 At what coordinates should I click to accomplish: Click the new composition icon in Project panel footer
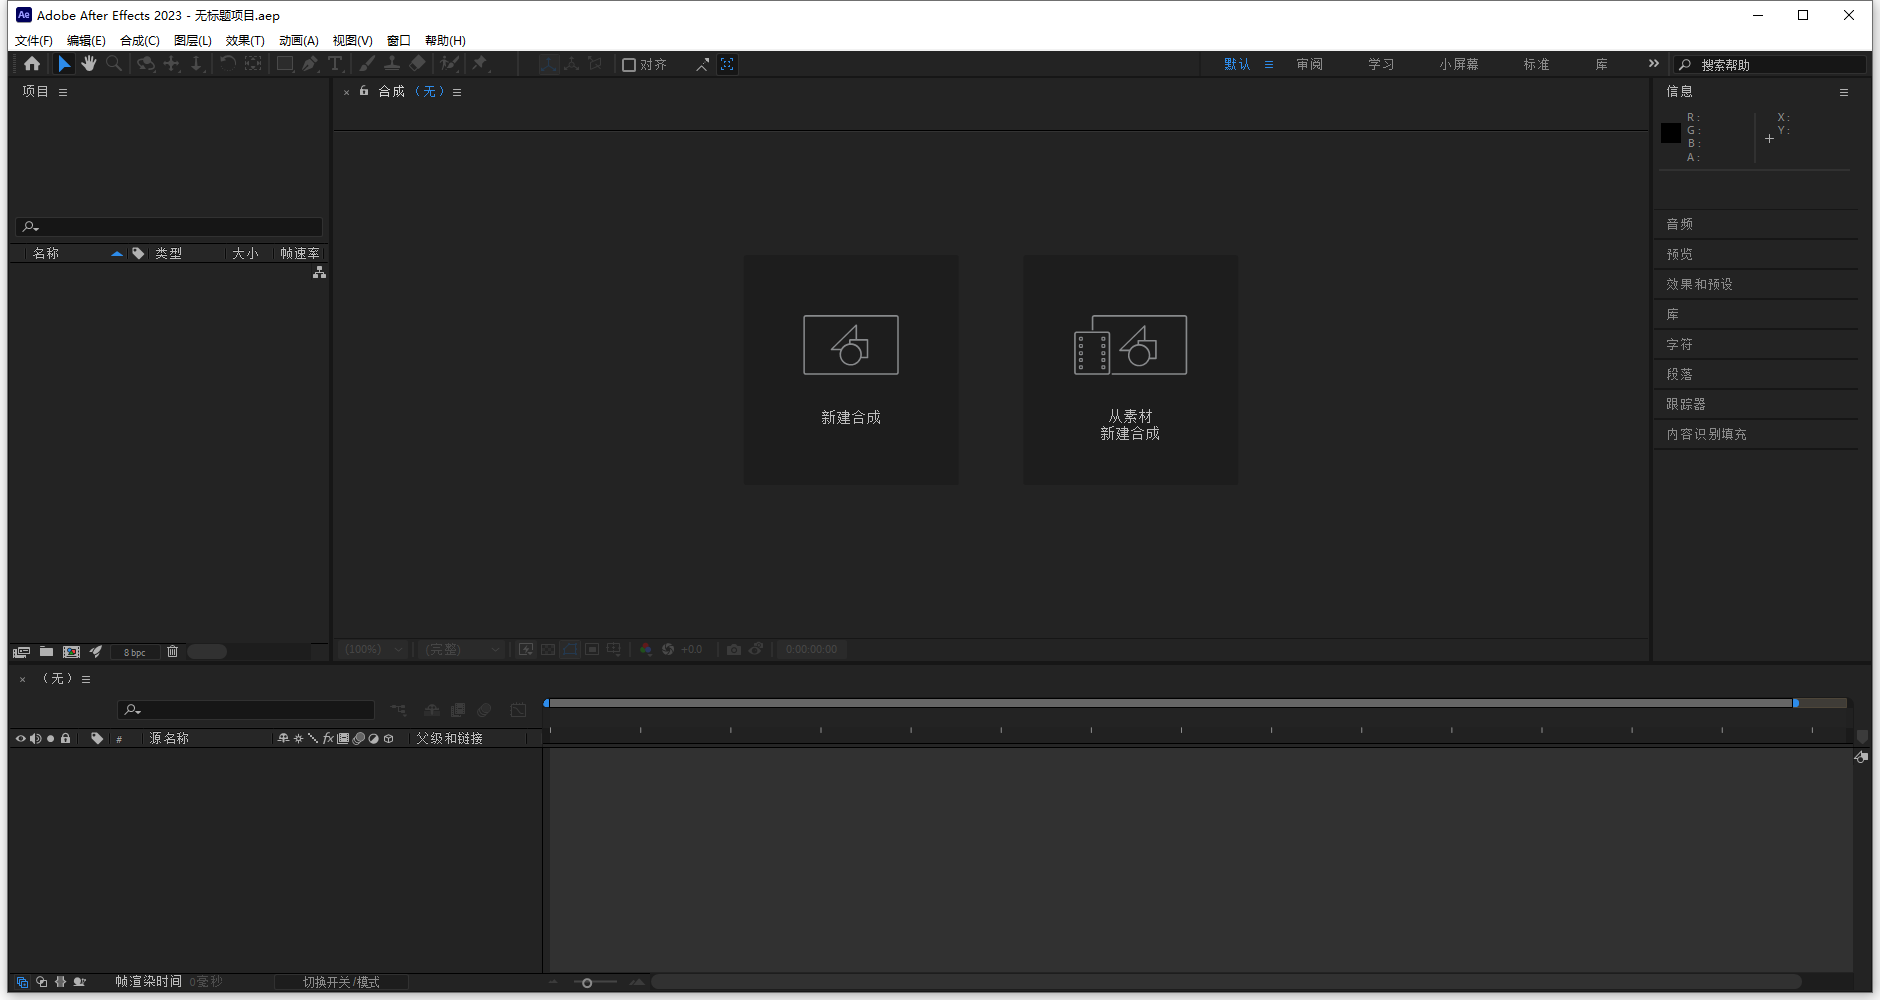71,652
